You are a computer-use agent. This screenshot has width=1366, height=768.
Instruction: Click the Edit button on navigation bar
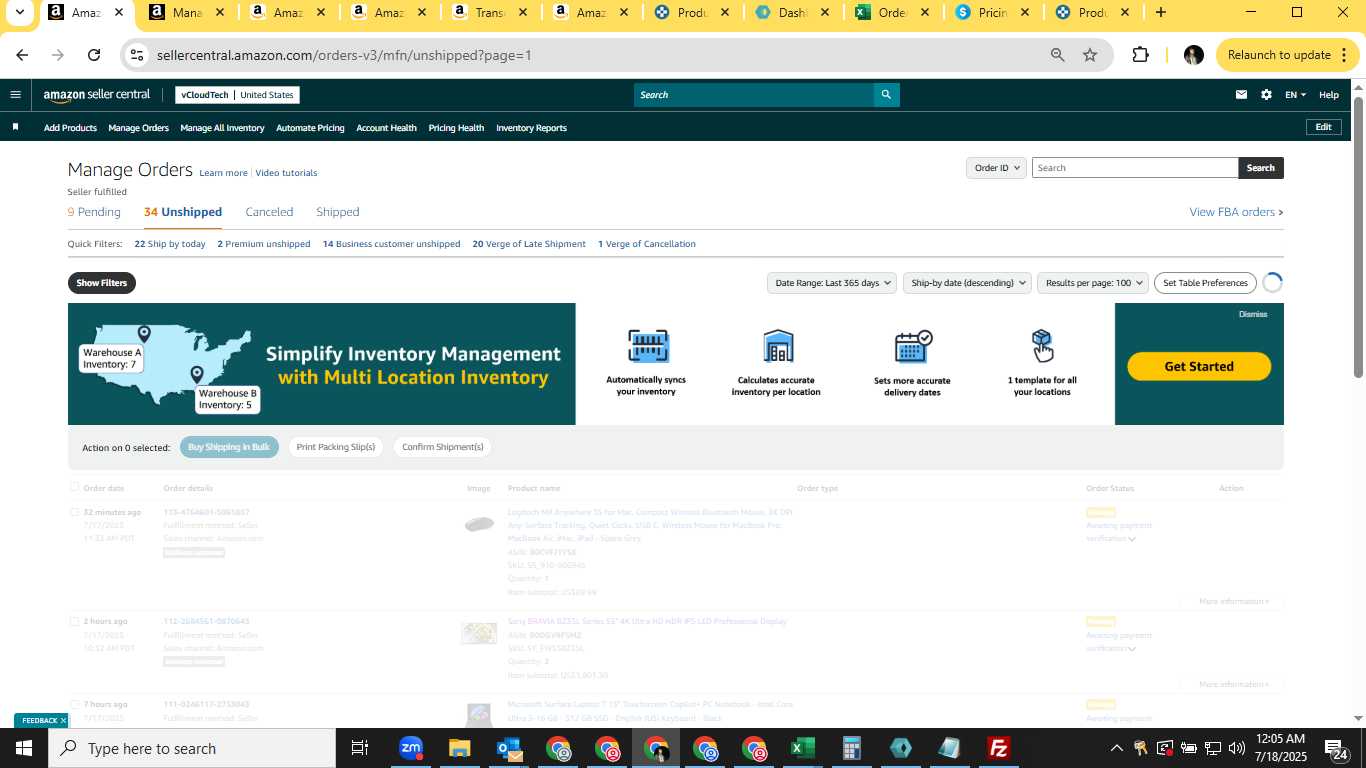pos(1323,127)
